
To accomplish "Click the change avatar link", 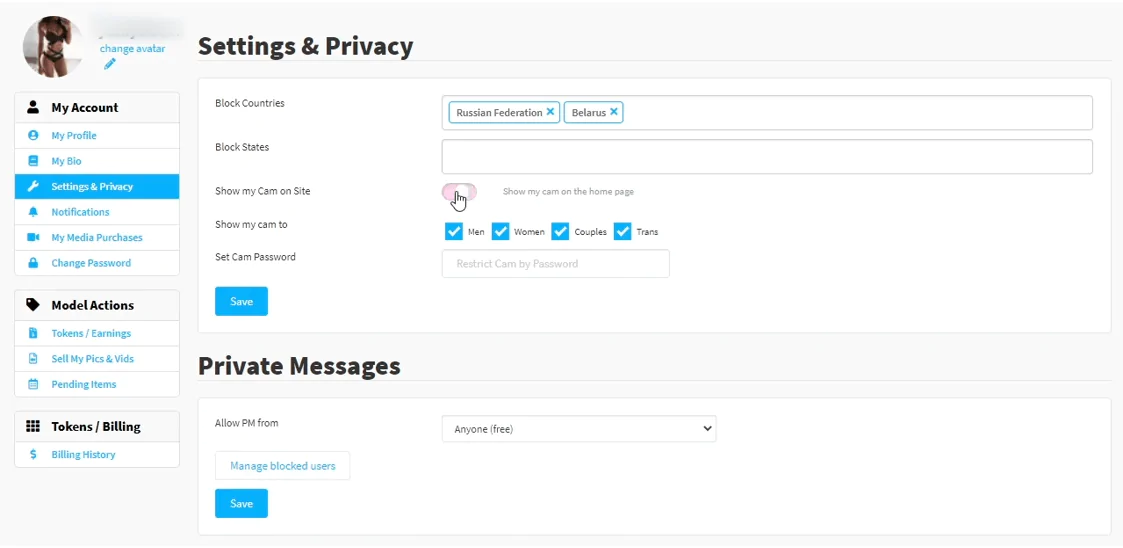I will click(x=132, y=49).
